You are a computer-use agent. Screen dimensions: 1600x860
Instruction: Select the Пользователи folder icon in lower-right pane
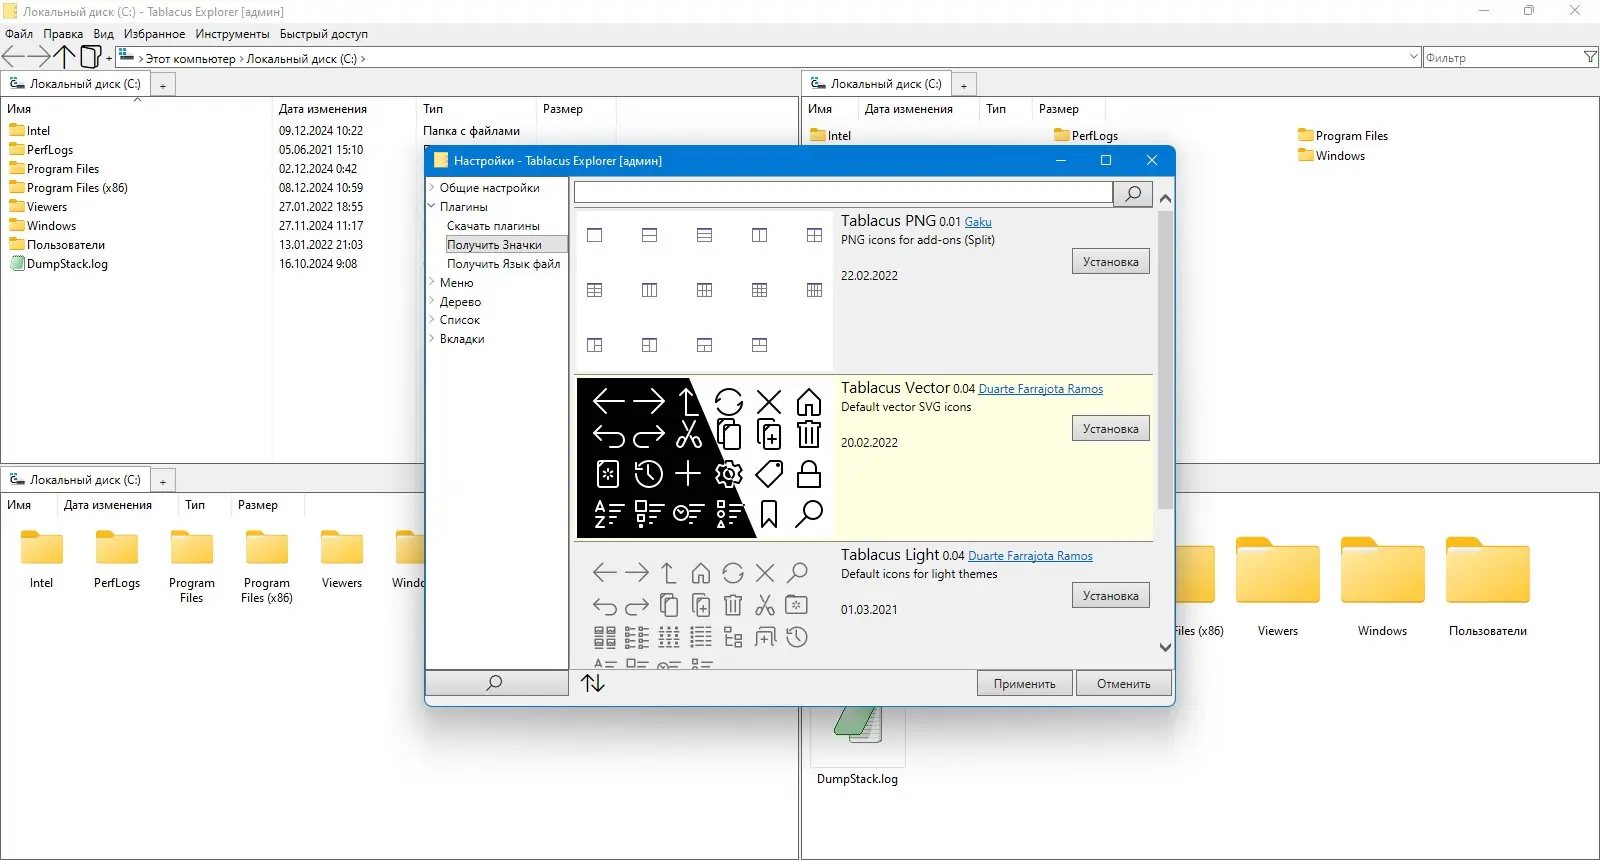click(x=1488, y=571)
